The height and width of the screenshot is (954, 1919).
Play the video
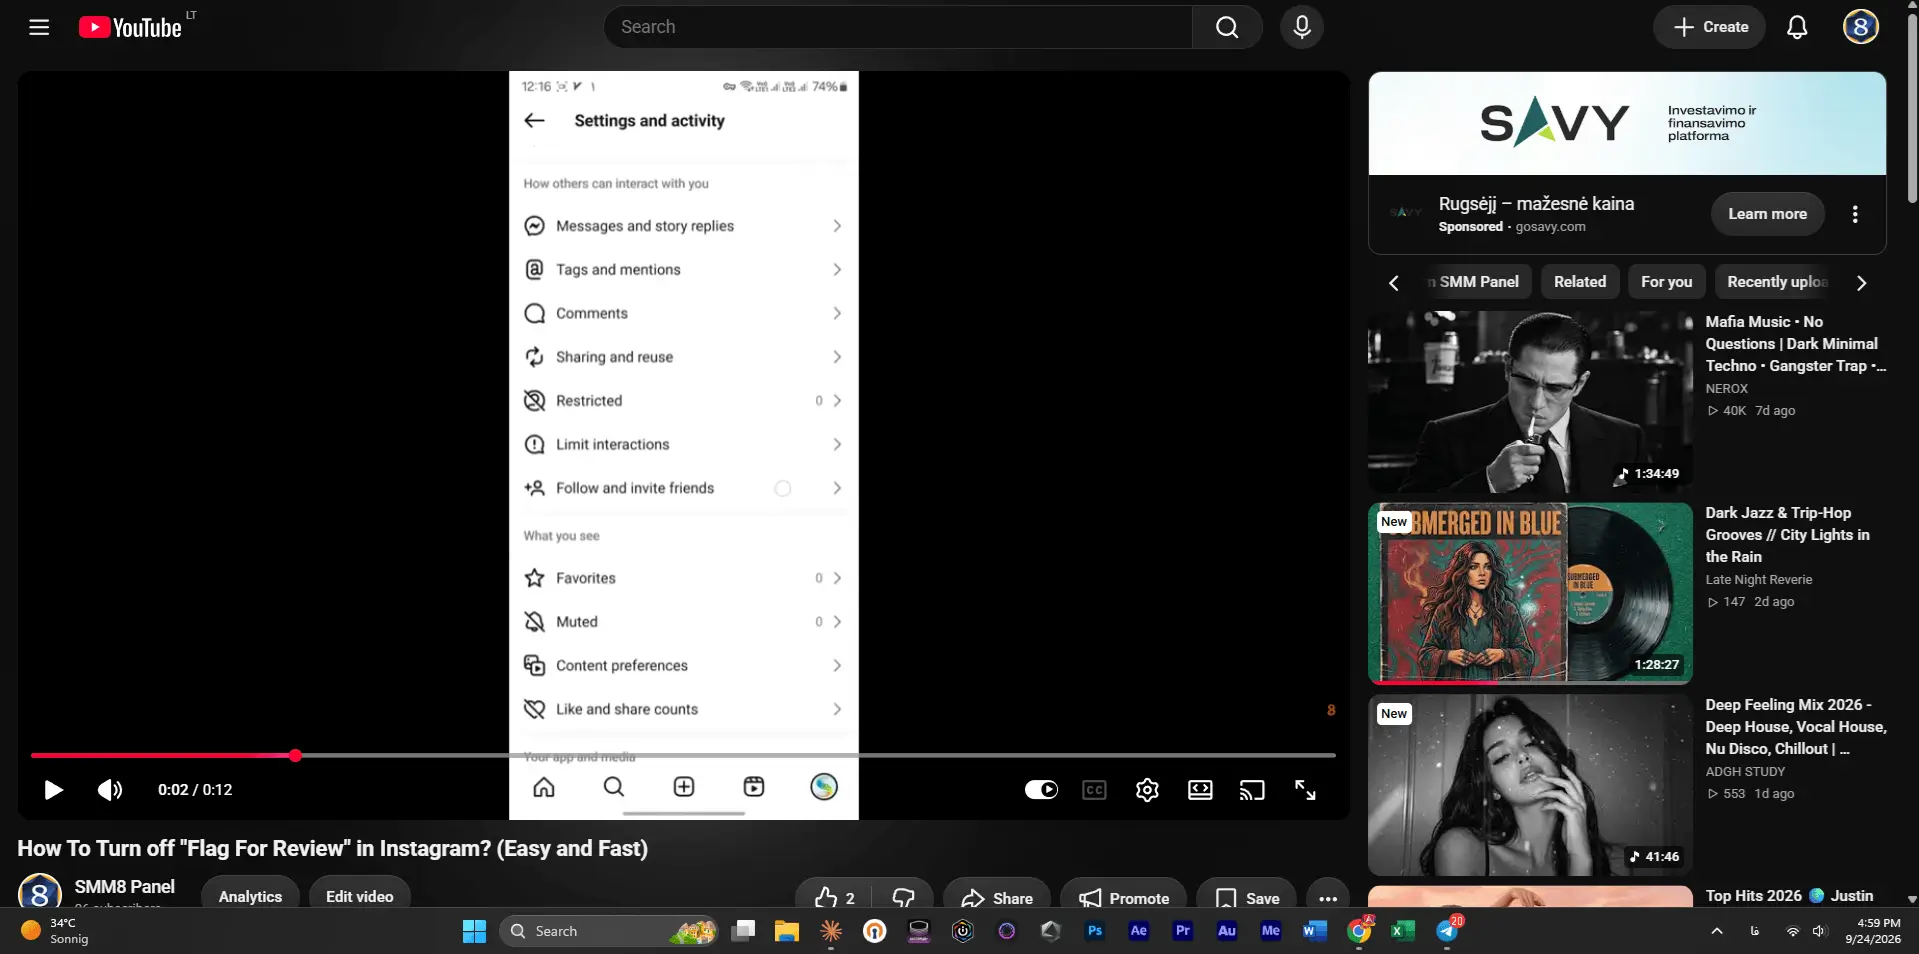click(53, 790)
